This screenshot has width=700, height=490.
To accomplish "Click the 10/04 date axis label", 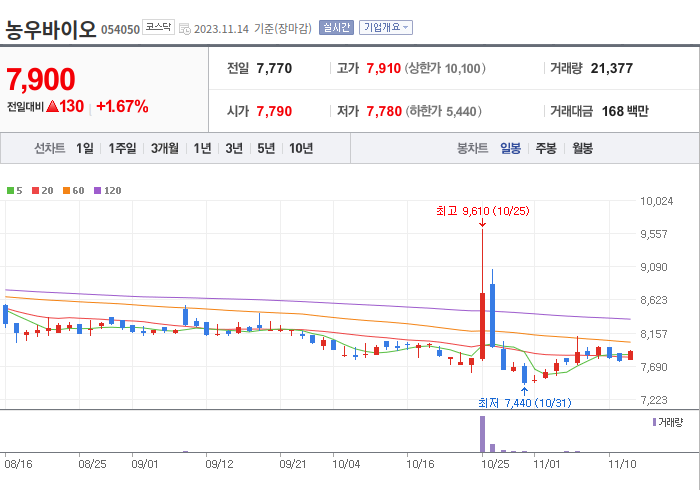I will (x=346, y=464).
